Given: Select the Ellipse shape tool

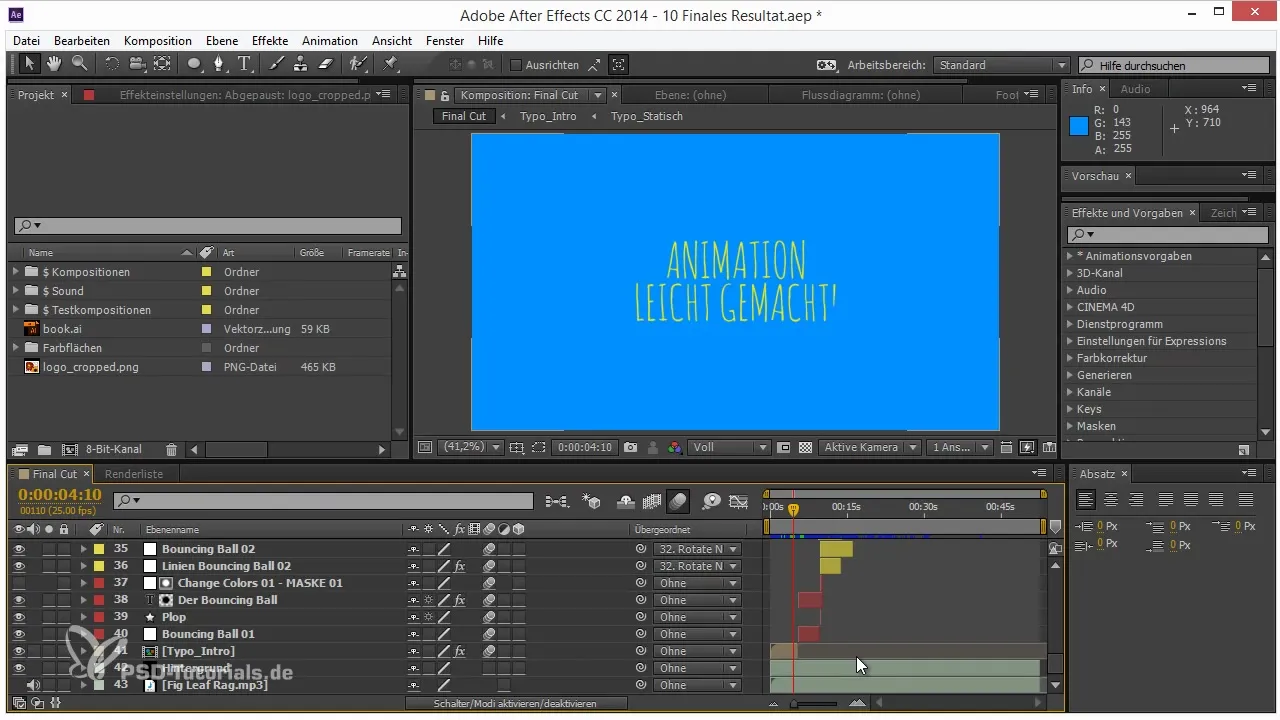Looking at the screenshot, I should 194,64.
